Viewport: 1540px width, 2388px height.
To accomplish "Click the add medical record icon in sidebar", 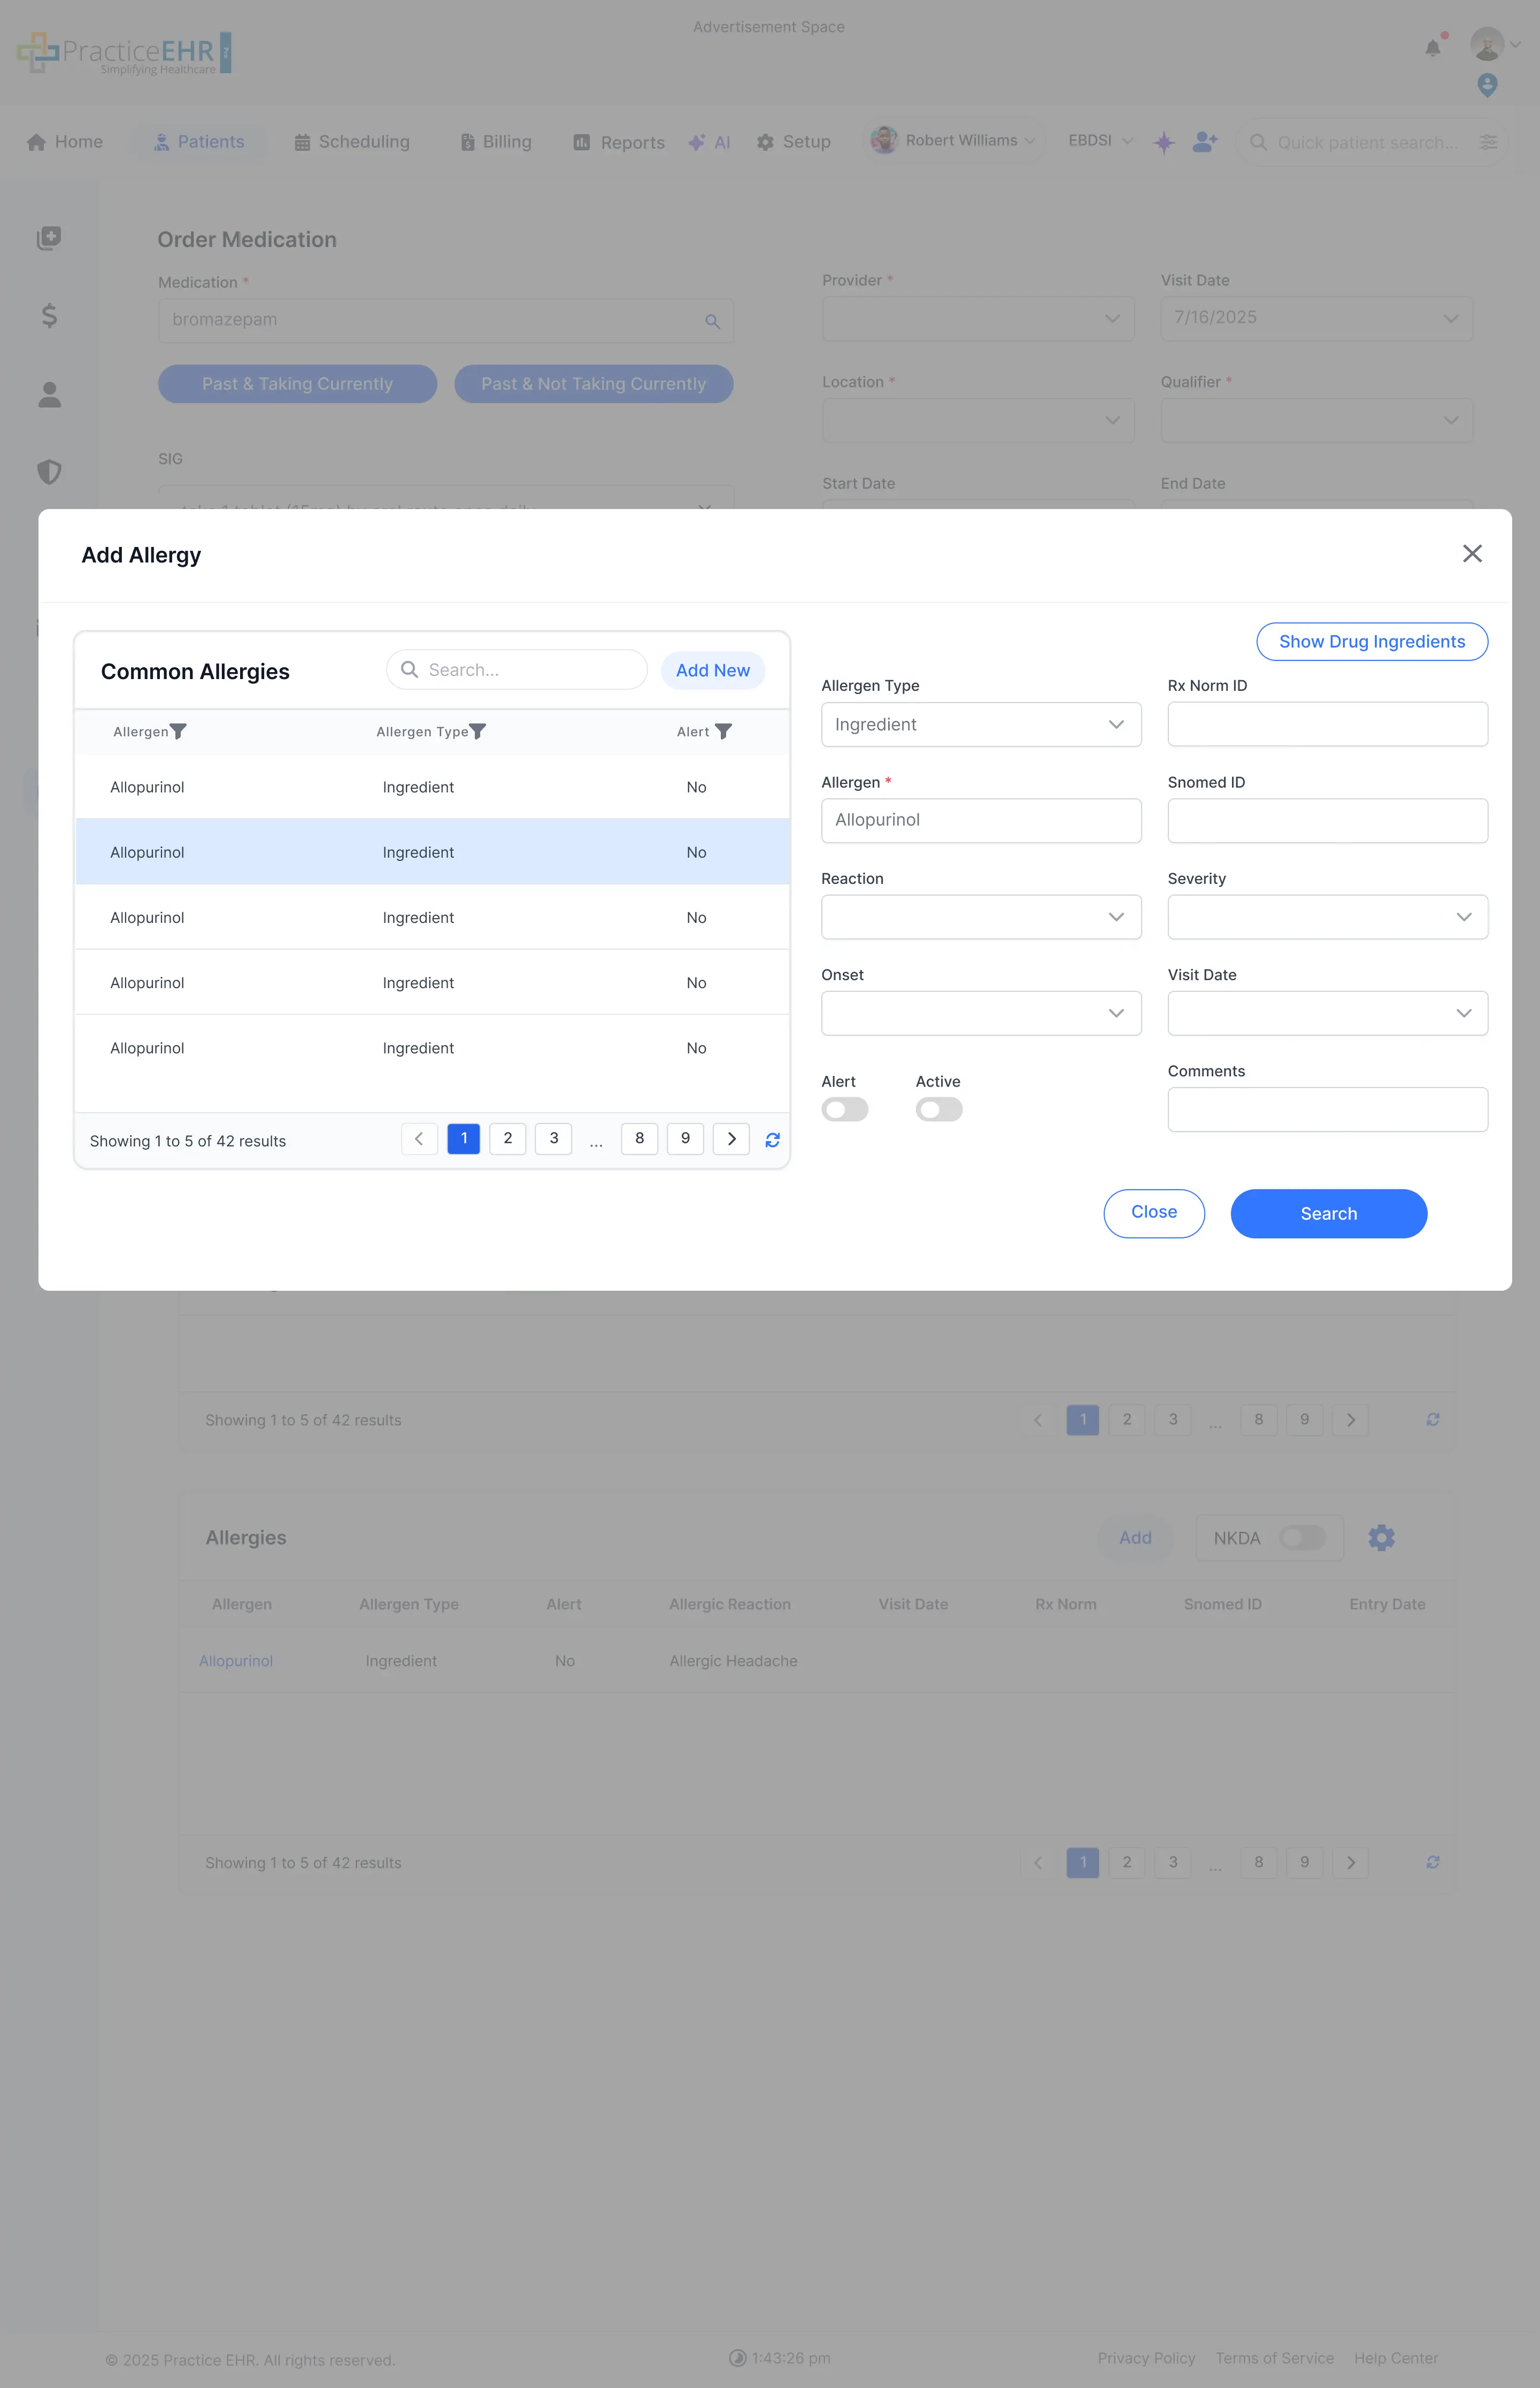I will tap(49, 238).
